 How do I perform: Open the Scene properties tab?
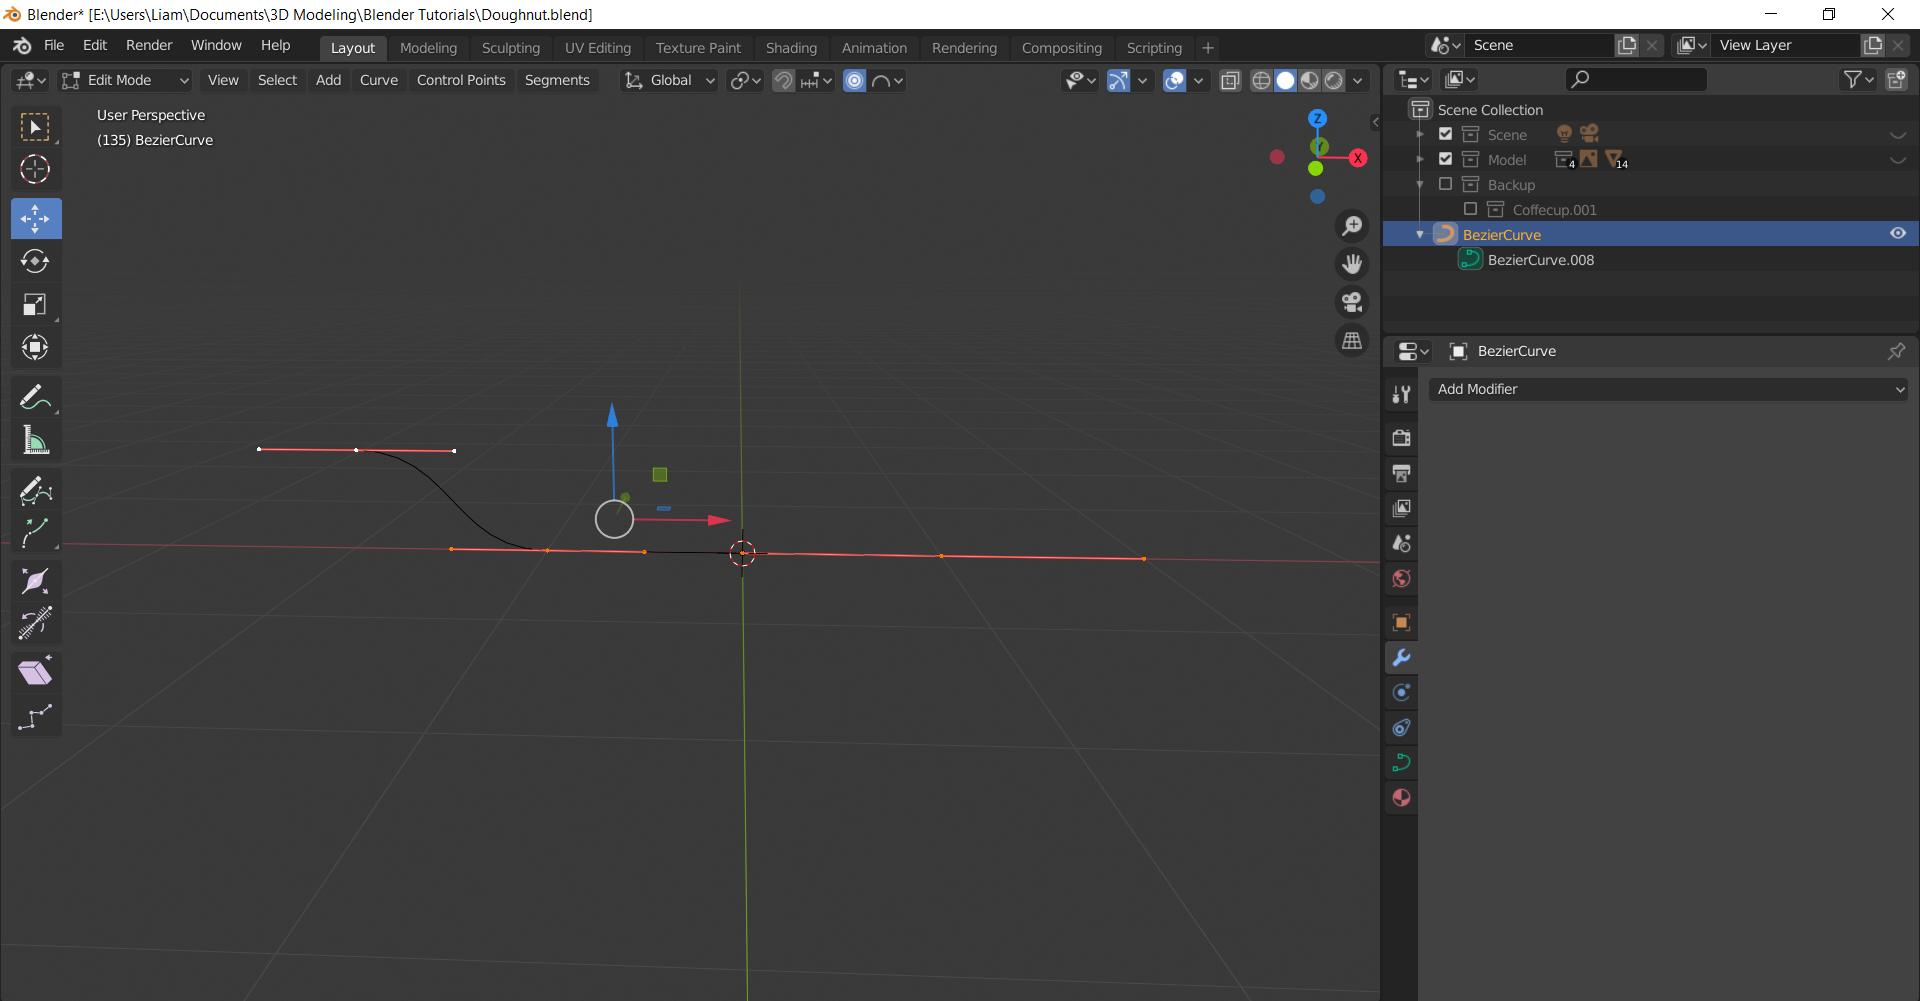[1401, 543]
